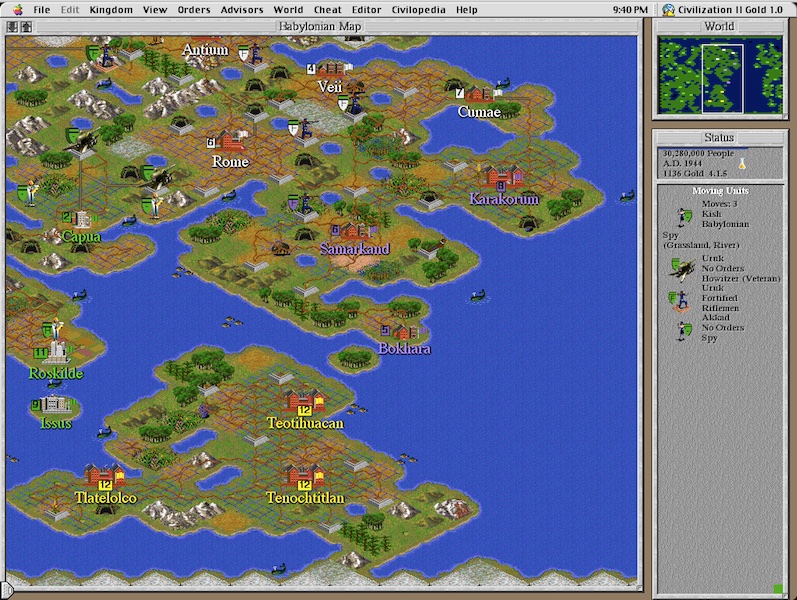The height and width of the screenshot is (600, 797).
Task: Click the Civilization II Gold application menu icon
Action: coord(668,10)
